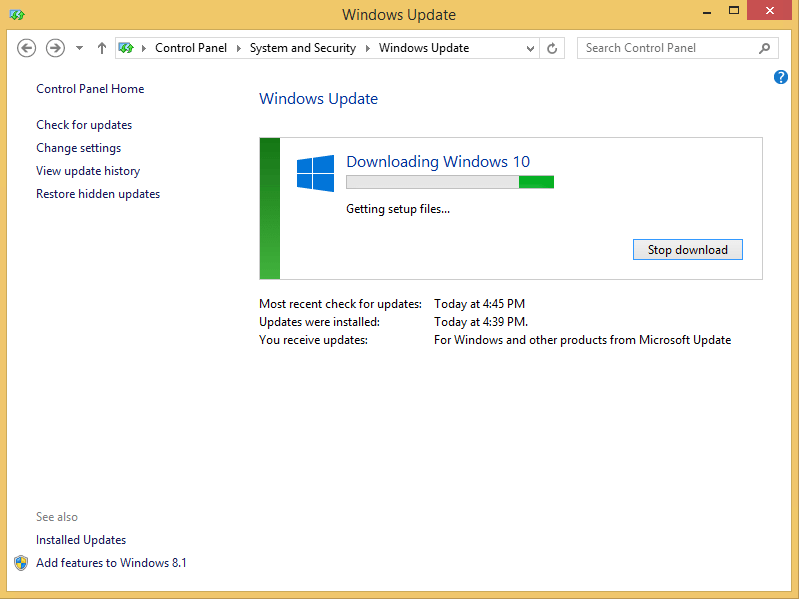This screenshot has width=799, height=599.
Task: Click the Windows 10 download progress bar
Action: click(x=450, y=182)
